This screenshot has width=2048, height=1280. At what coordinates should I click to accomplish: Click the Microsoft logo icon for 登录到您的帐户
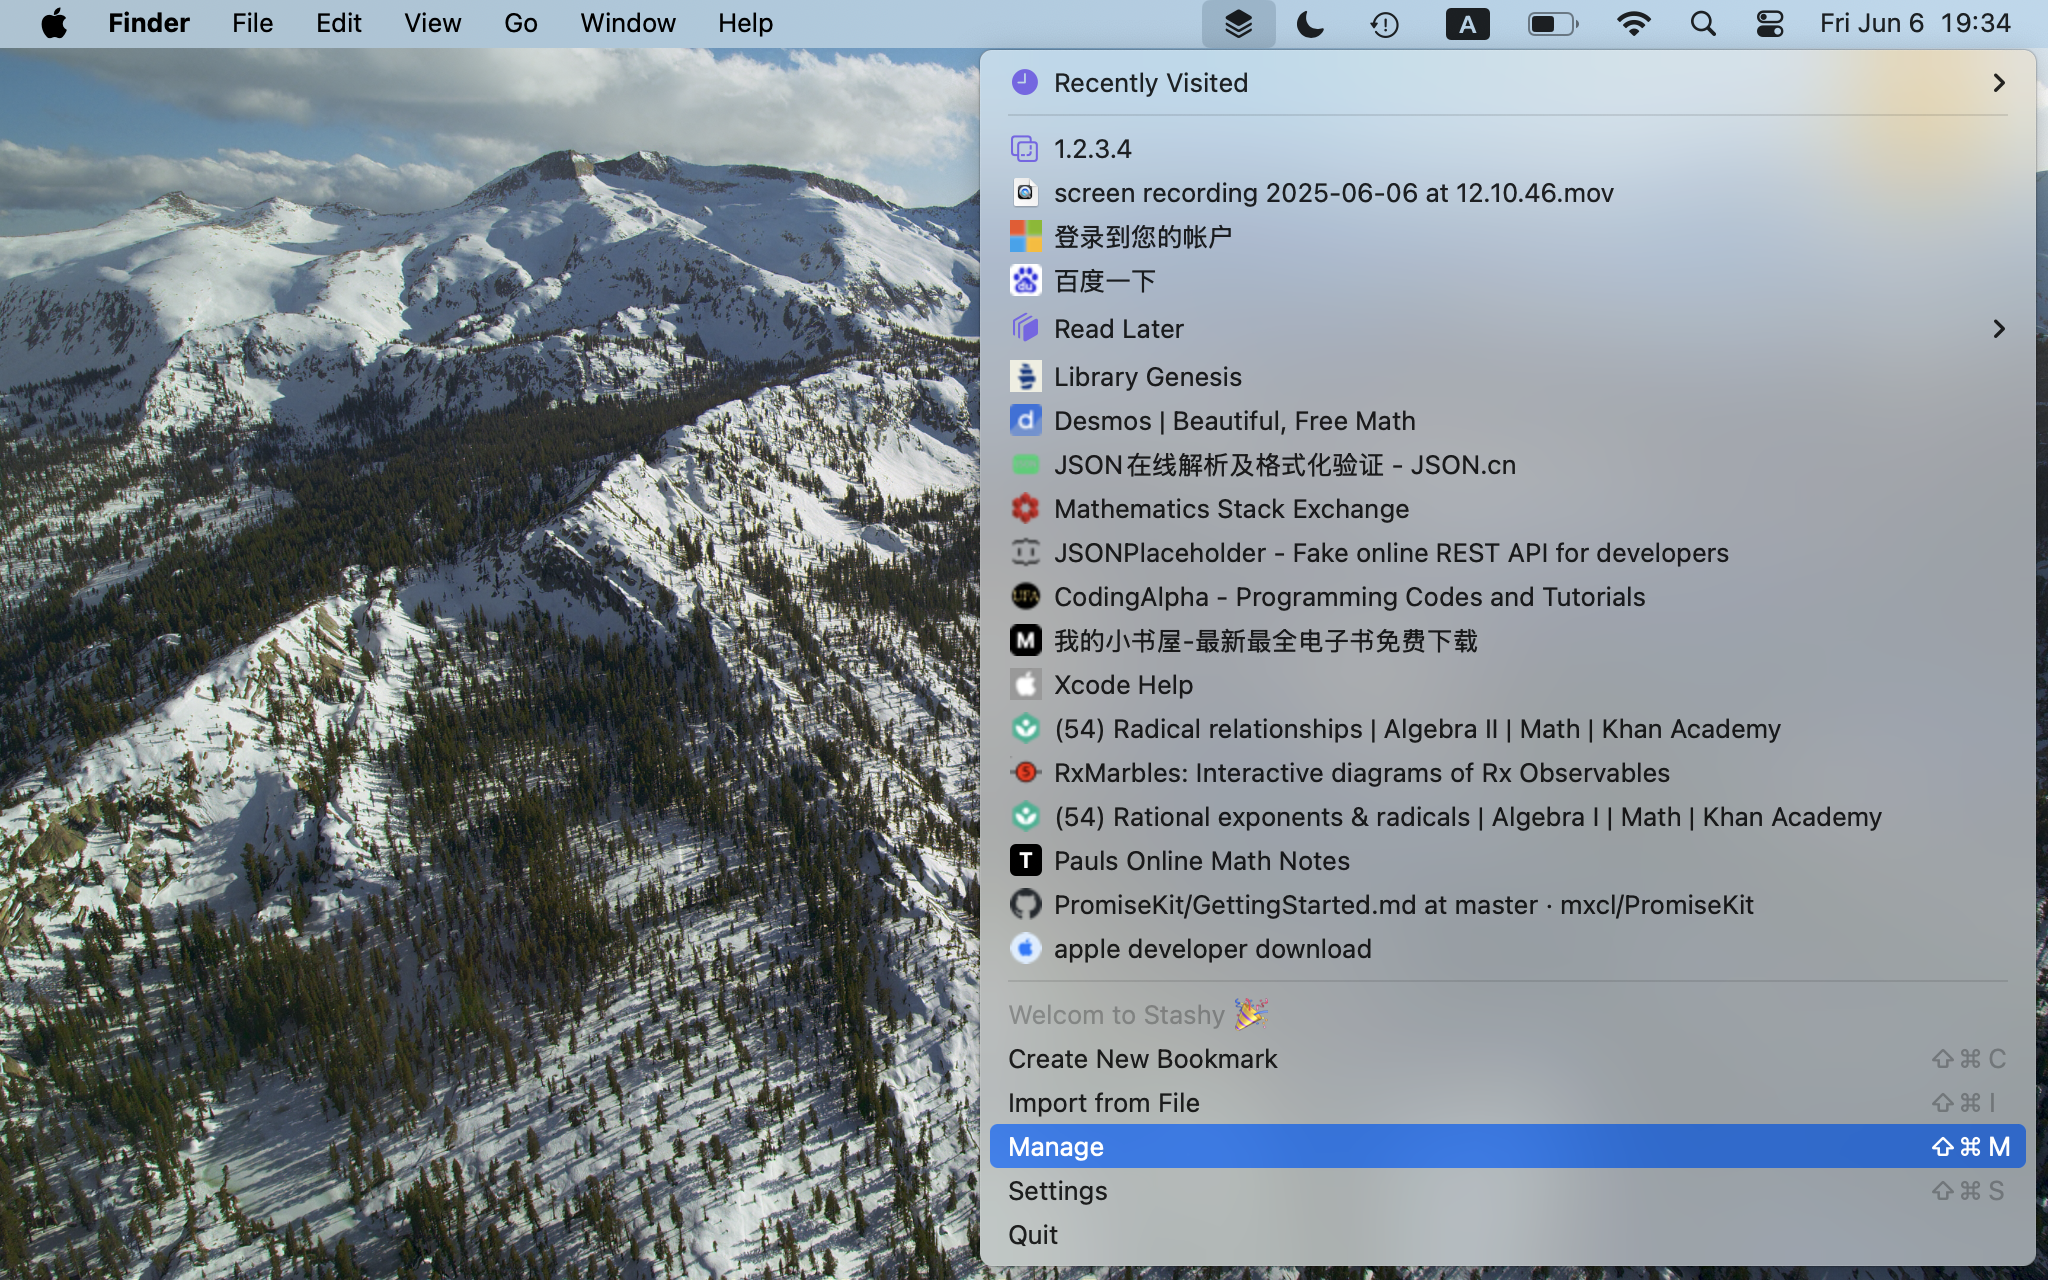pyautogui.click(x=1025, y=236)
